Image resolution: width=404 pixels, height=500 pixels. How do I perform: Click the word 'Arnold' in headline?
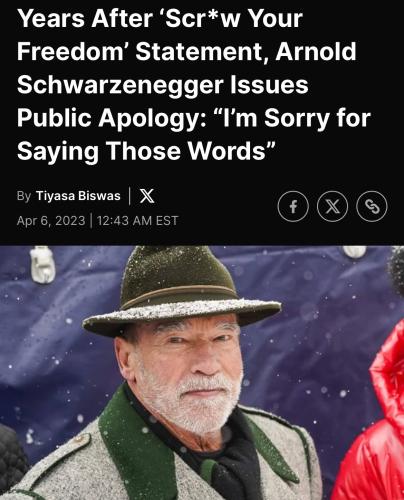coord(316,52)
